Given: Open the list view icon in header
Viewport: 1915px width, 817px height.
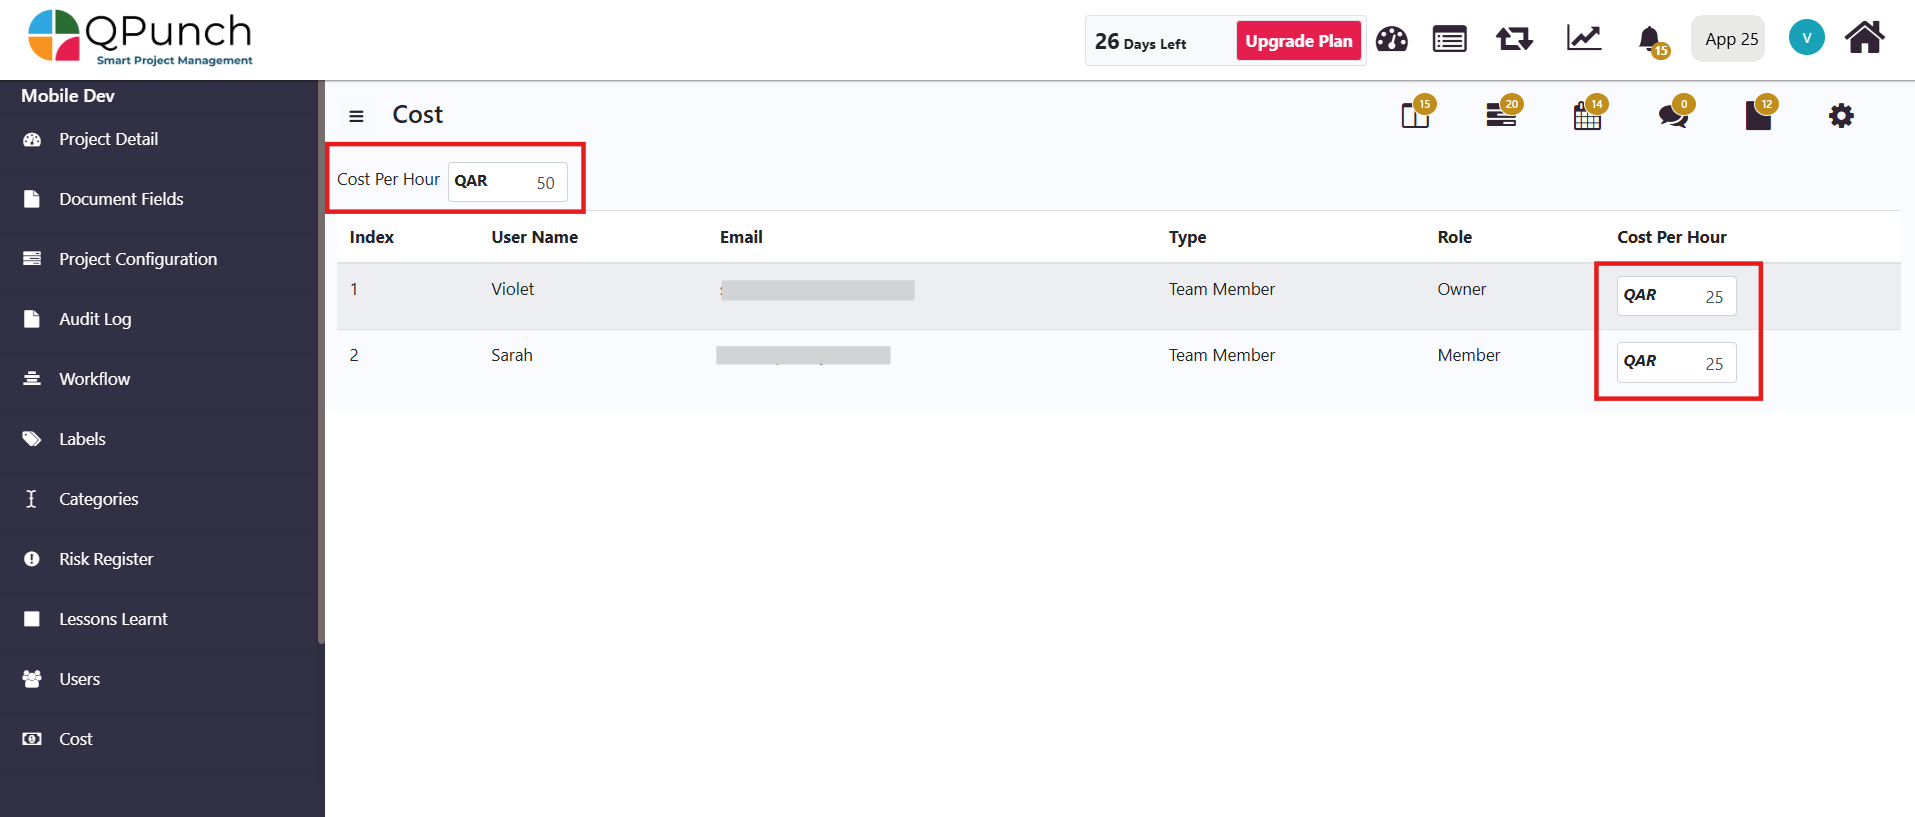Looking at the screenshot, I should (1449, 40).
